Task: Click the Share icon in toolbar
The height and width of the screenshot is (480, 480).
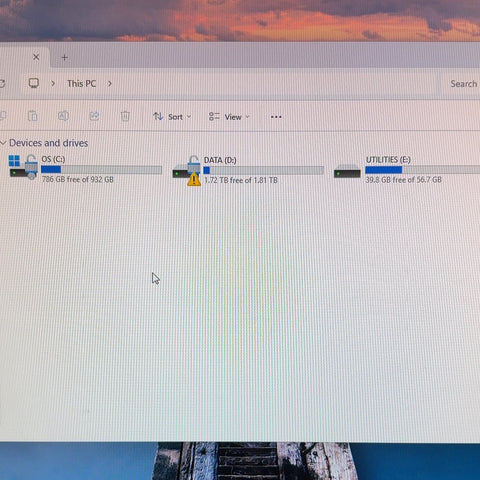Action: (x=94, y=116)
